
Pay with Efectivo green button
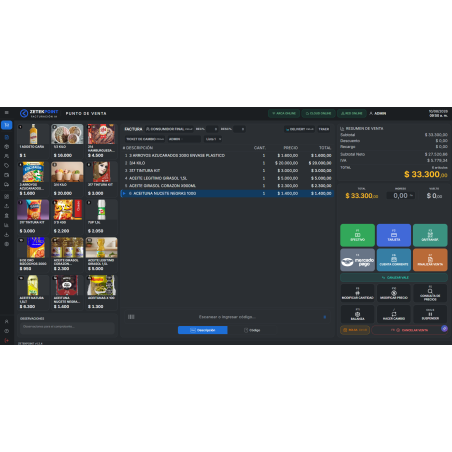point(357,235)
